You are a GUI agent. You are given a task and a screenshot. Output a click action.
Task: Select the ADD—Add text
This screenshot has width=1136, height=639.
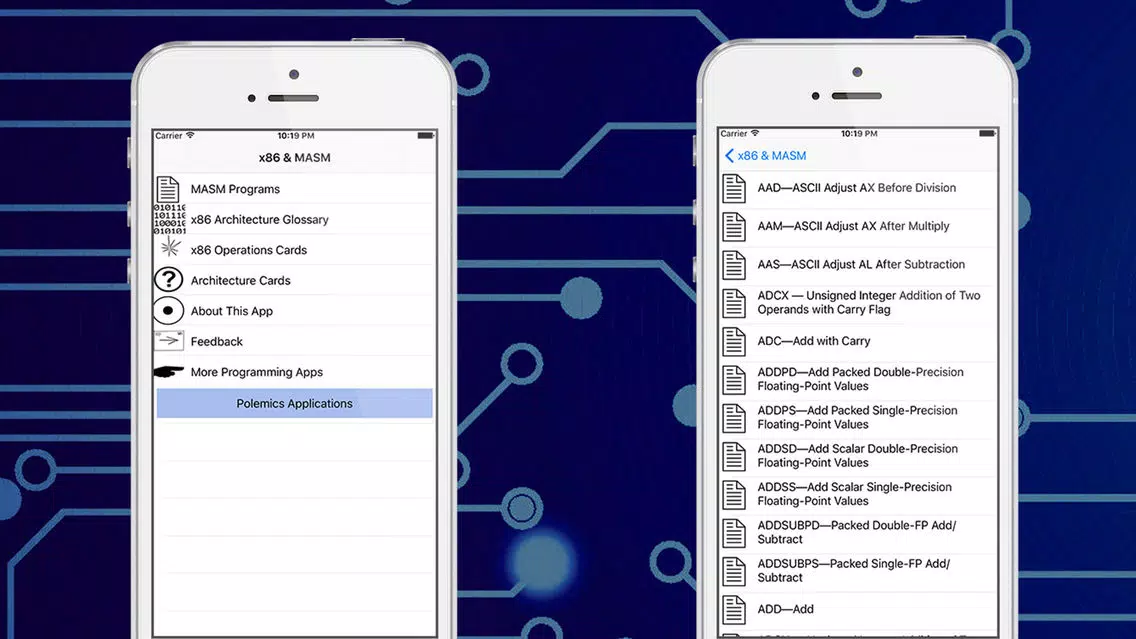[785, 609]
